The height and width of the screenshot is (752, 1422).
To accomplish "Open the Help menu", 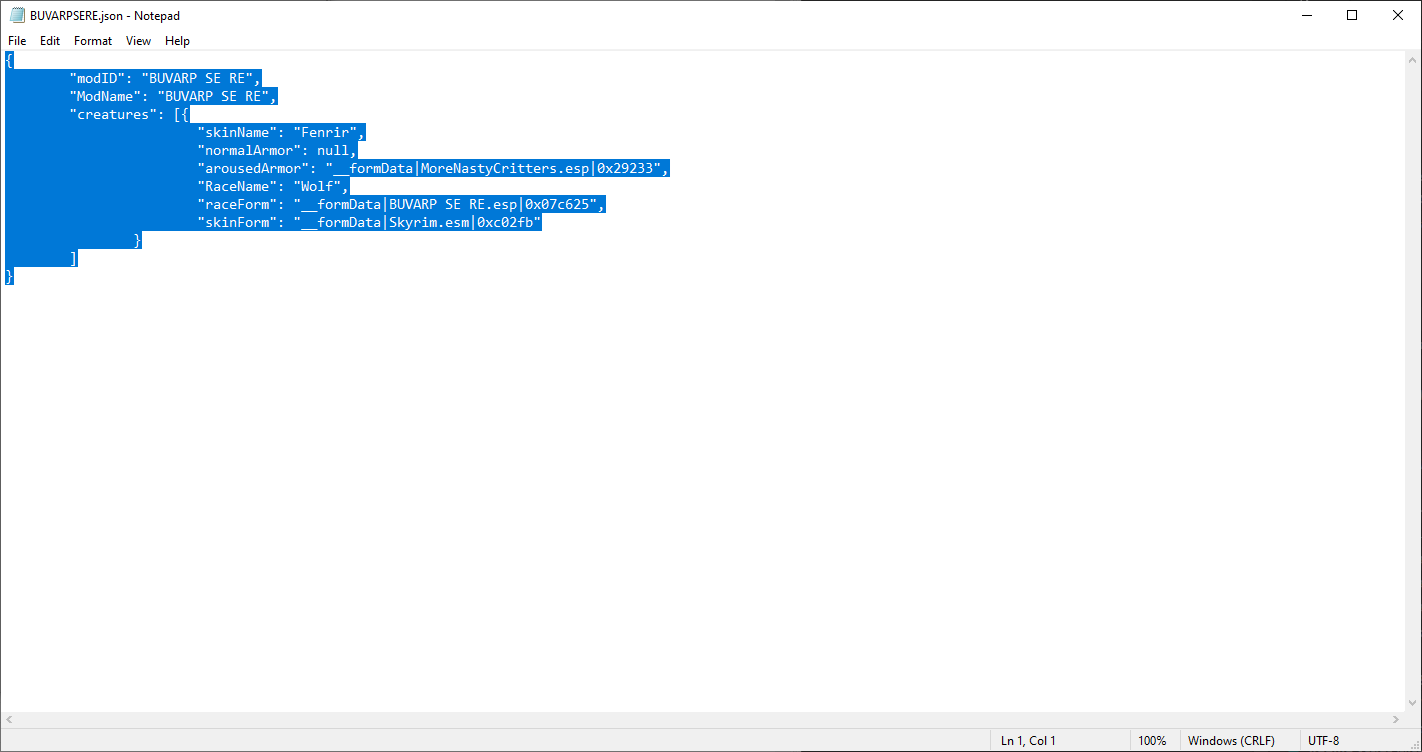I will (x=177, y=41).
